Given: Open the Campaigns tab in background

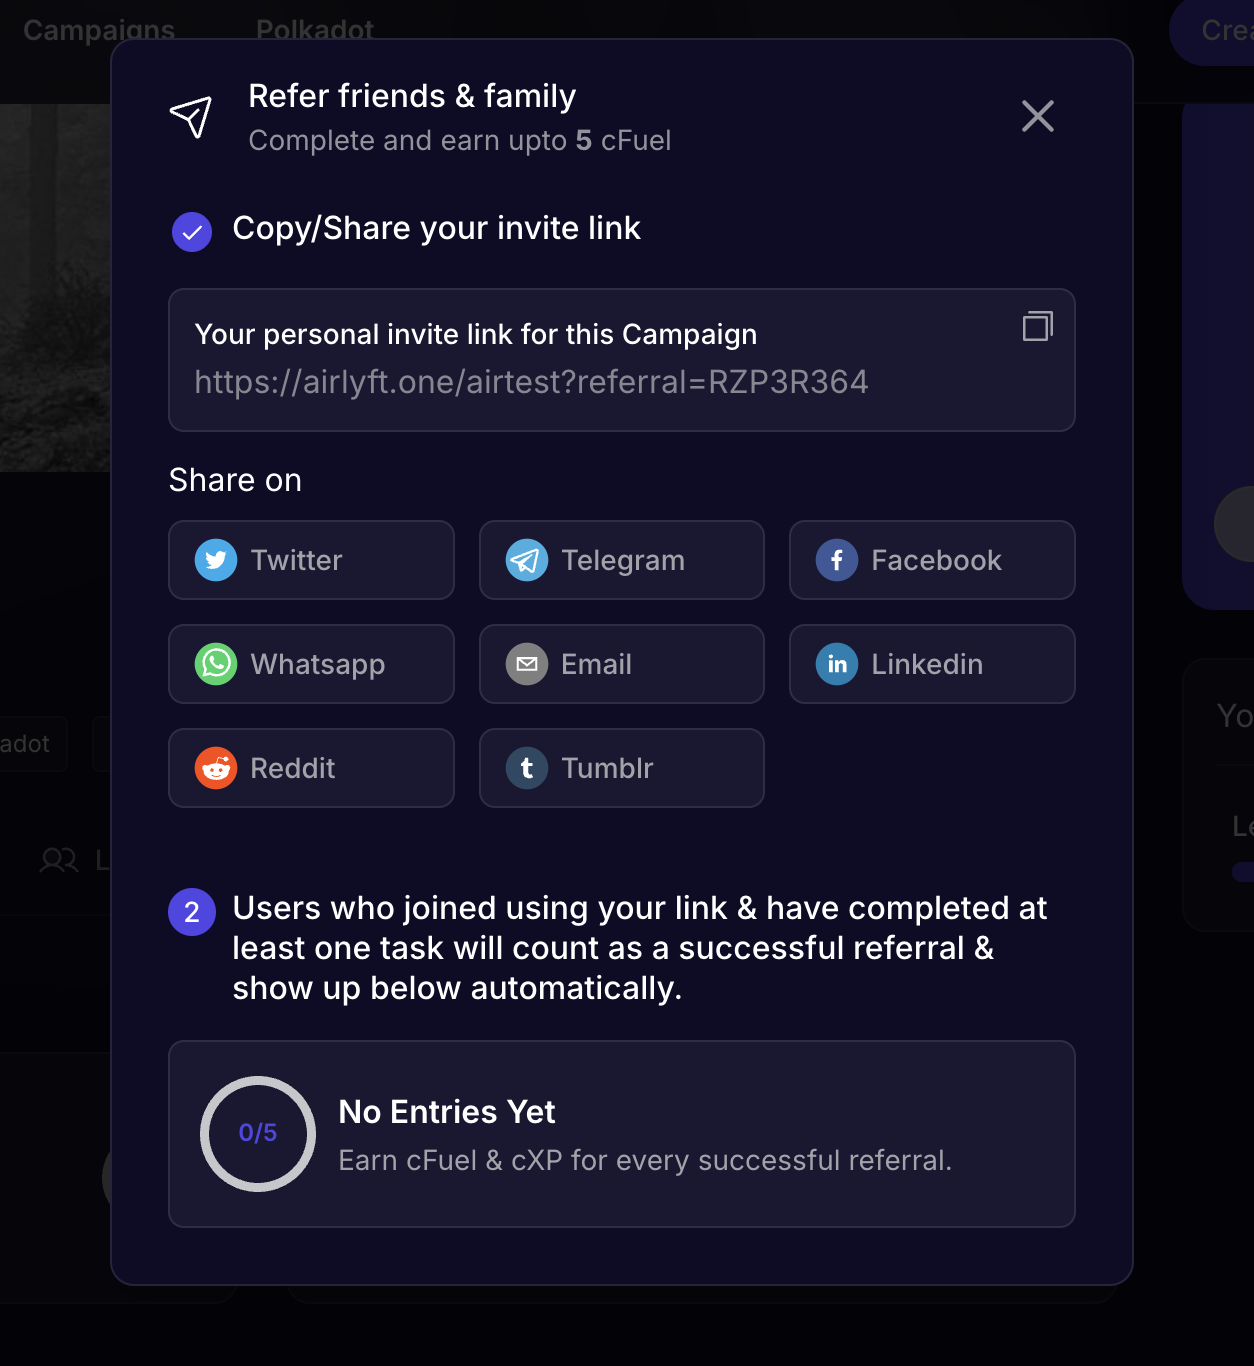Looking at the screenshot, I should pyautogui.click(x=99, y=29).
